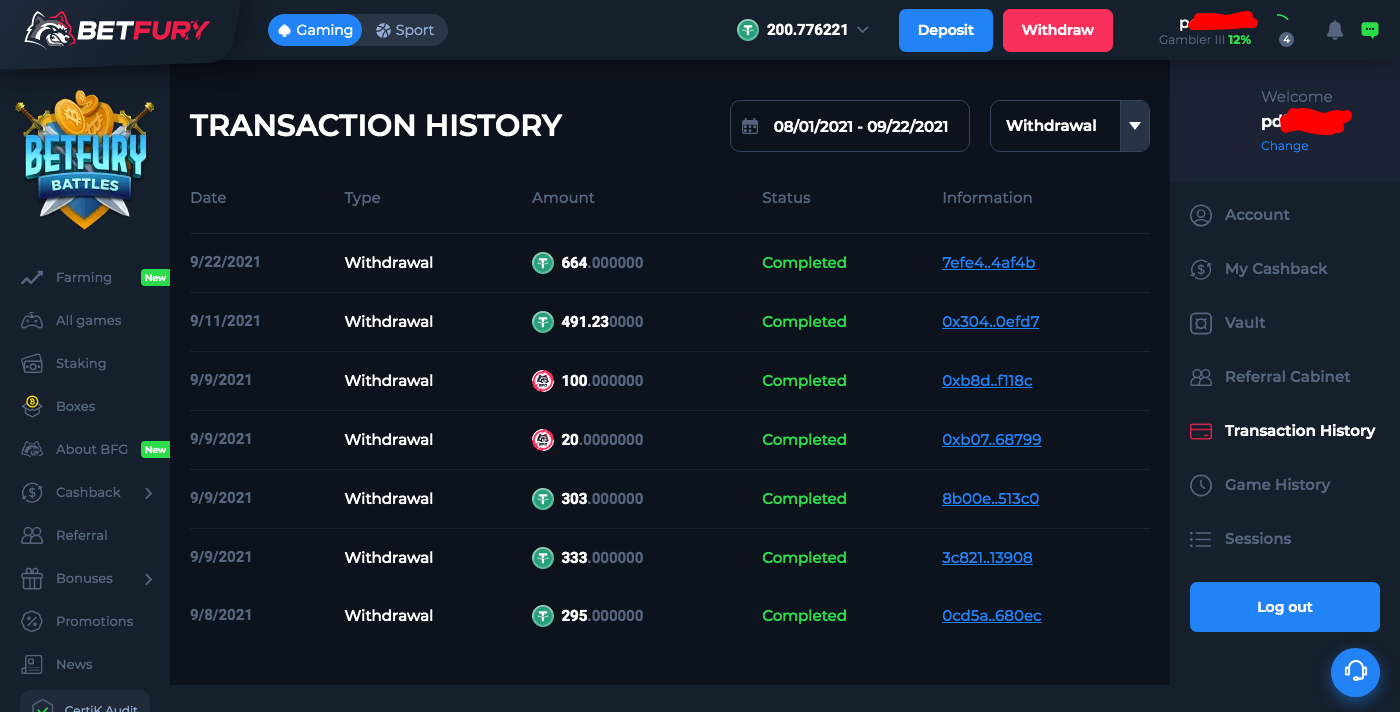Click the Referral people icon

pyautogui.click(x=32, y=536)
